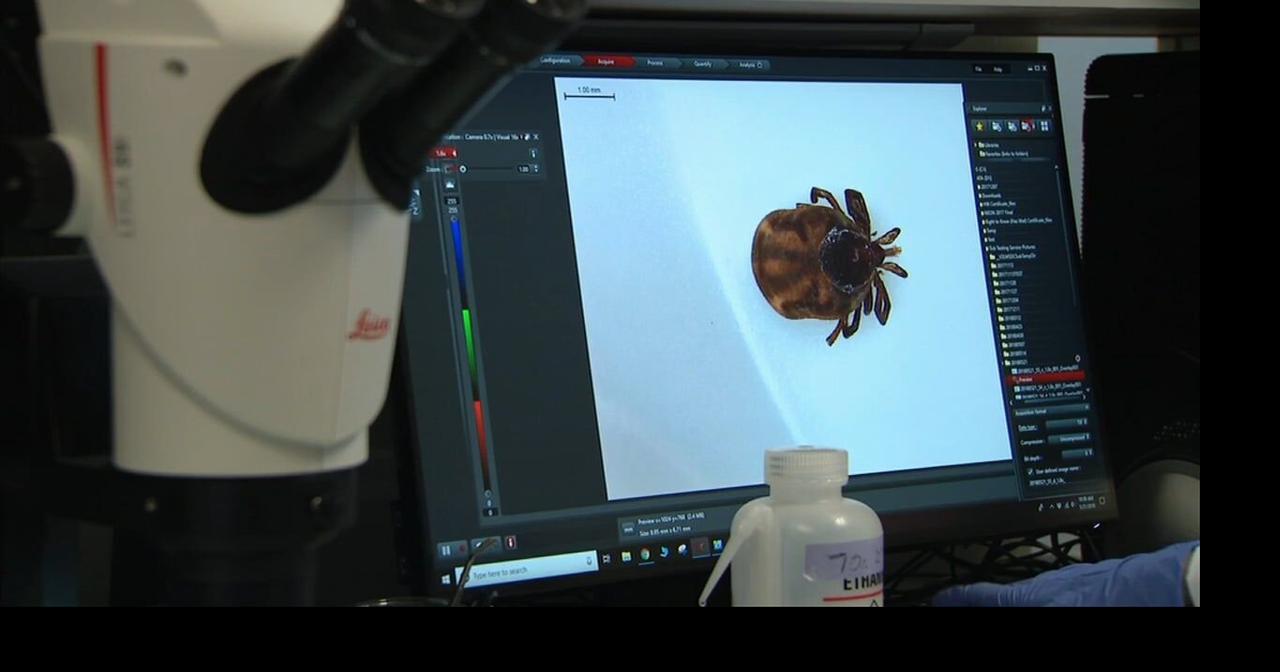
Task: Click the pin icon on the Explorer panel
Action: click(x=1044, y=107)
